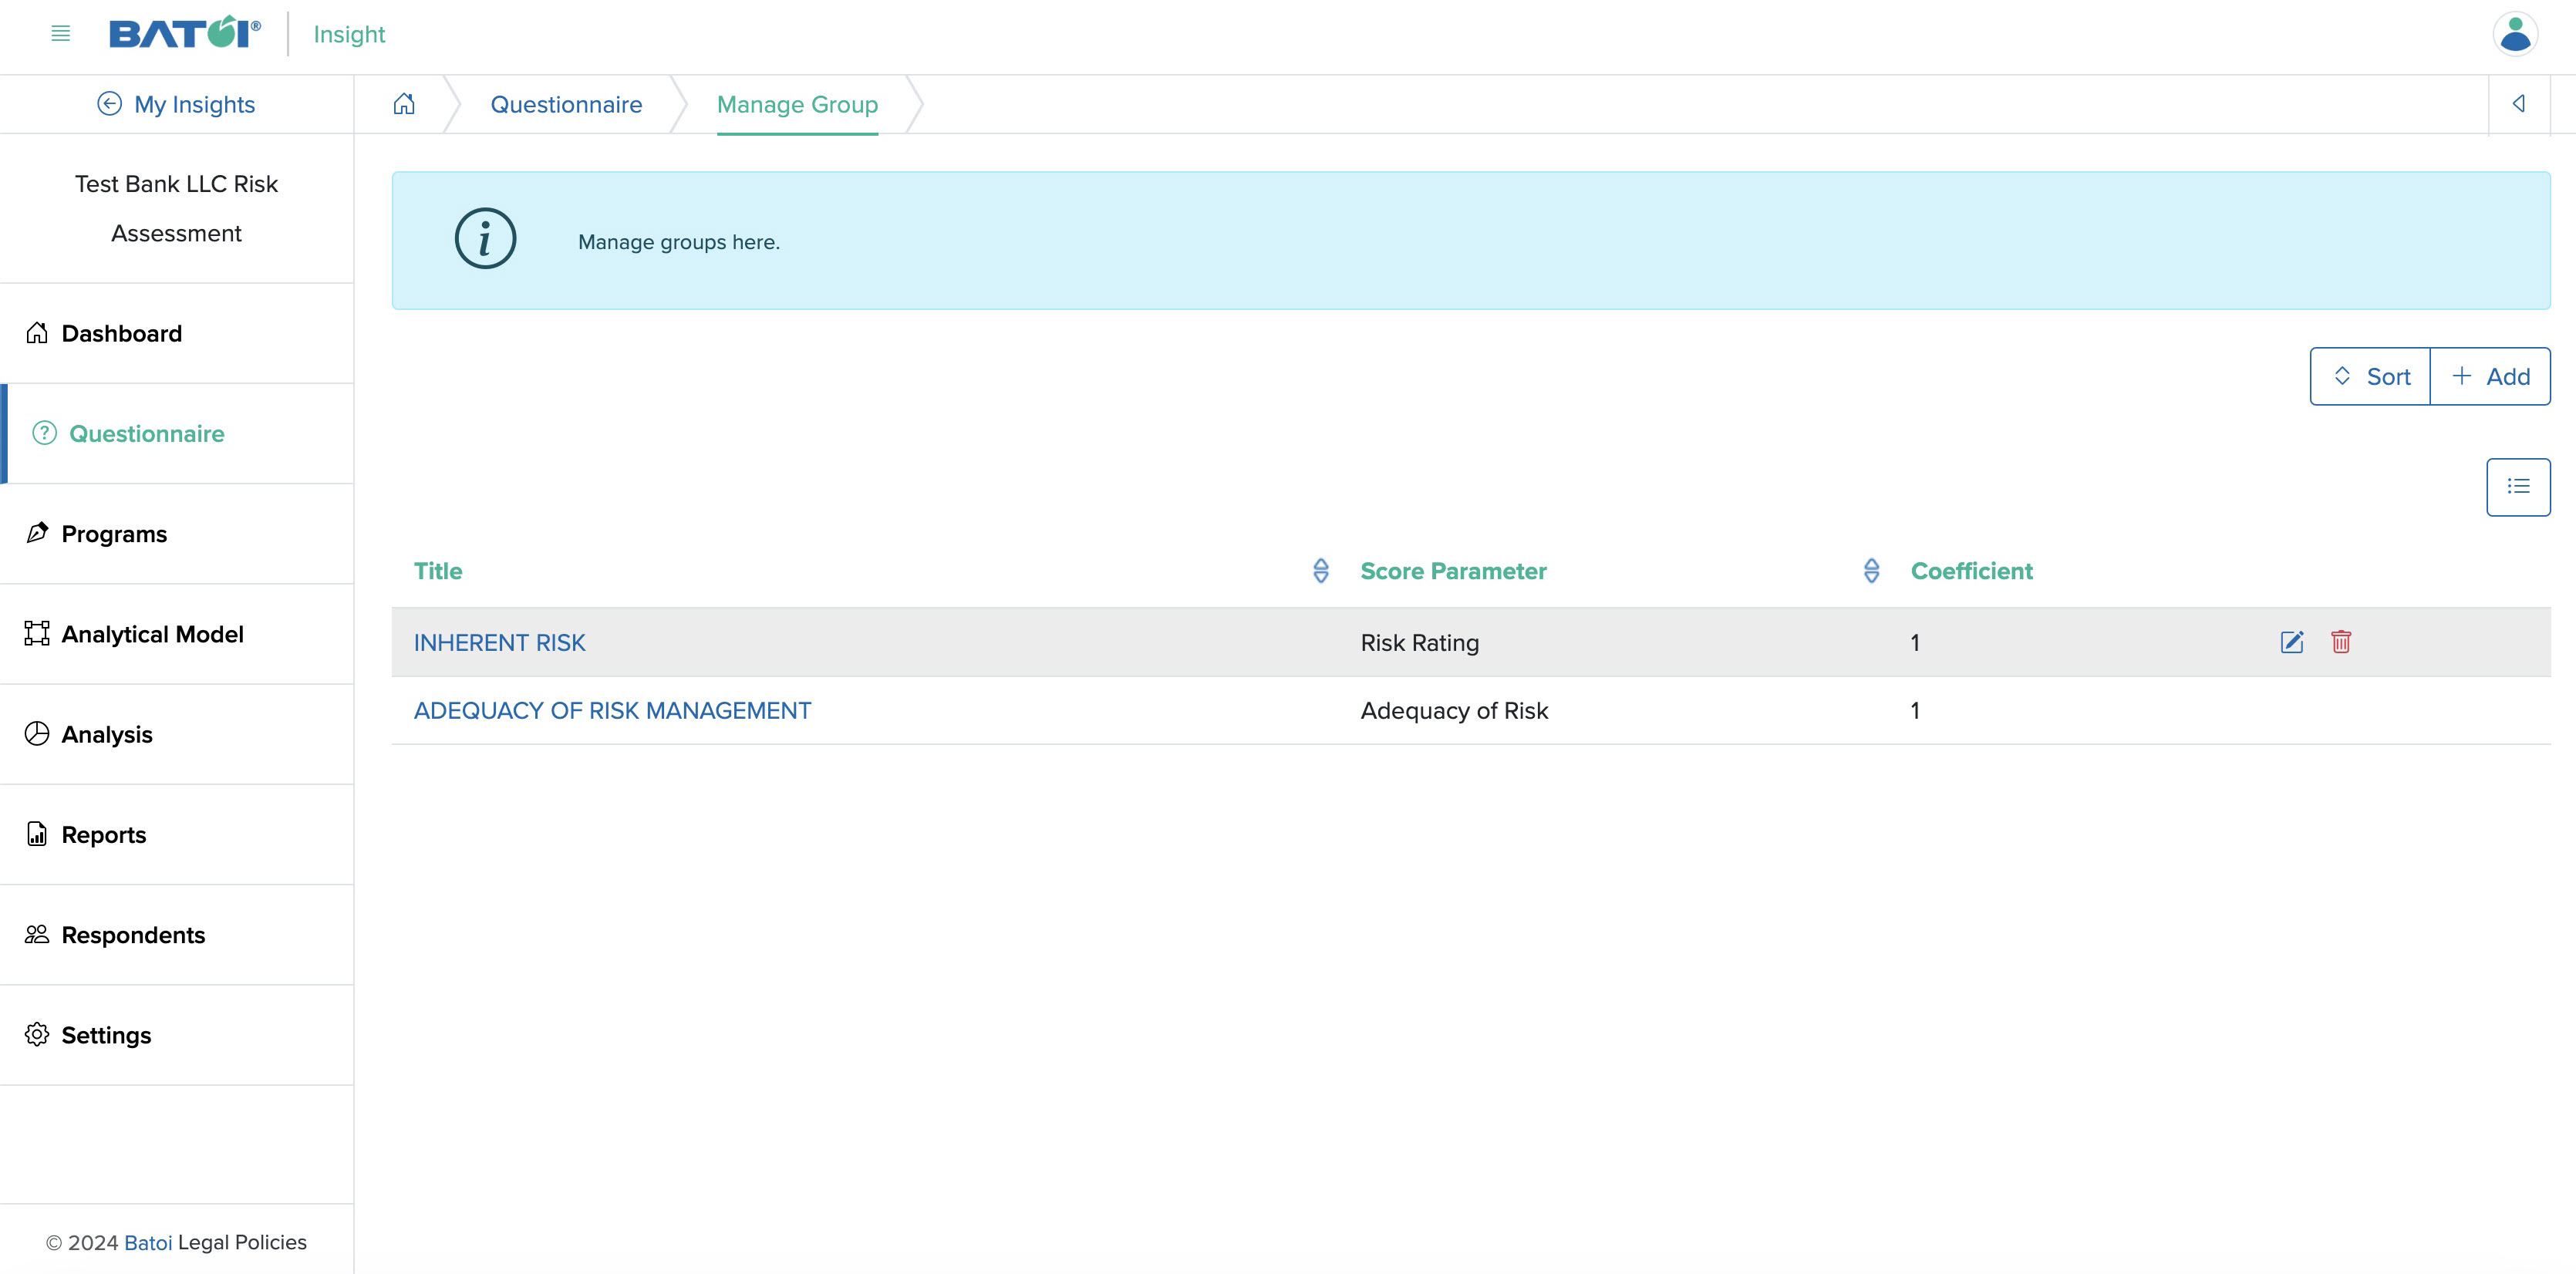Screen dimensions: 2576x1274
Task: Click the home breadcrumb icon
Action: click(x=404, y=103)
